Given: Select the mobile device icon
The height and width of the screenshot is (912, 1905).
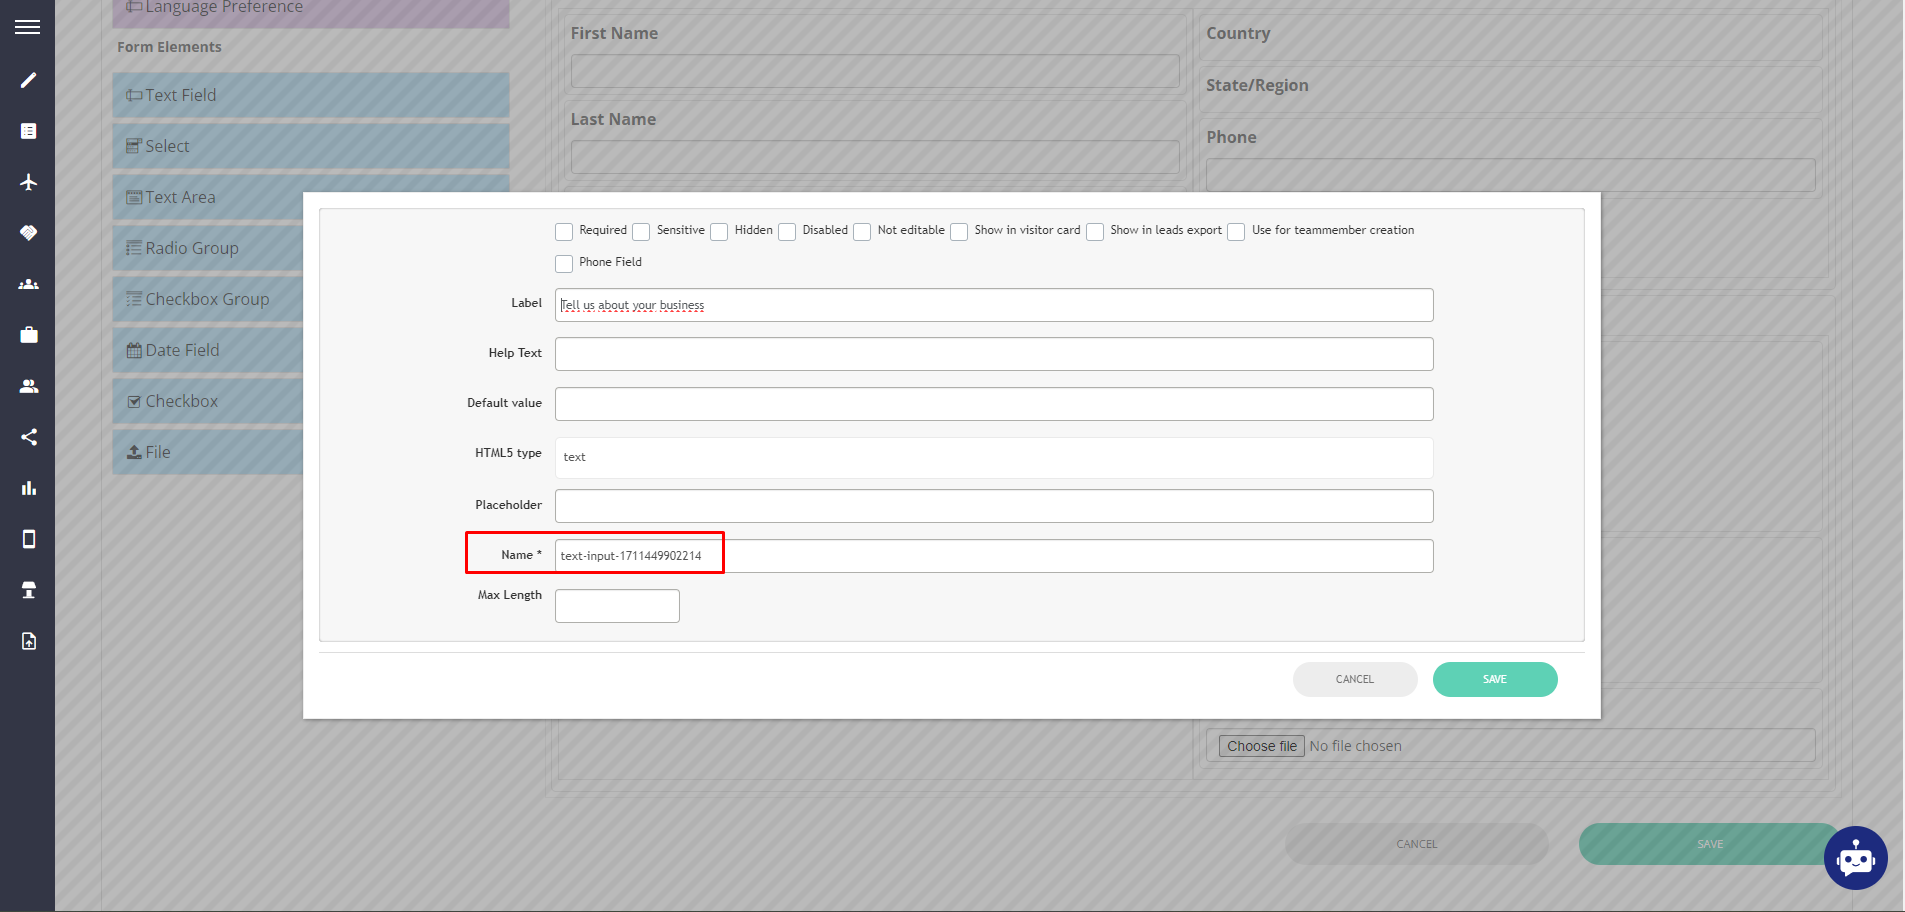Looking at the screenshot, I should tap(27, 539).
